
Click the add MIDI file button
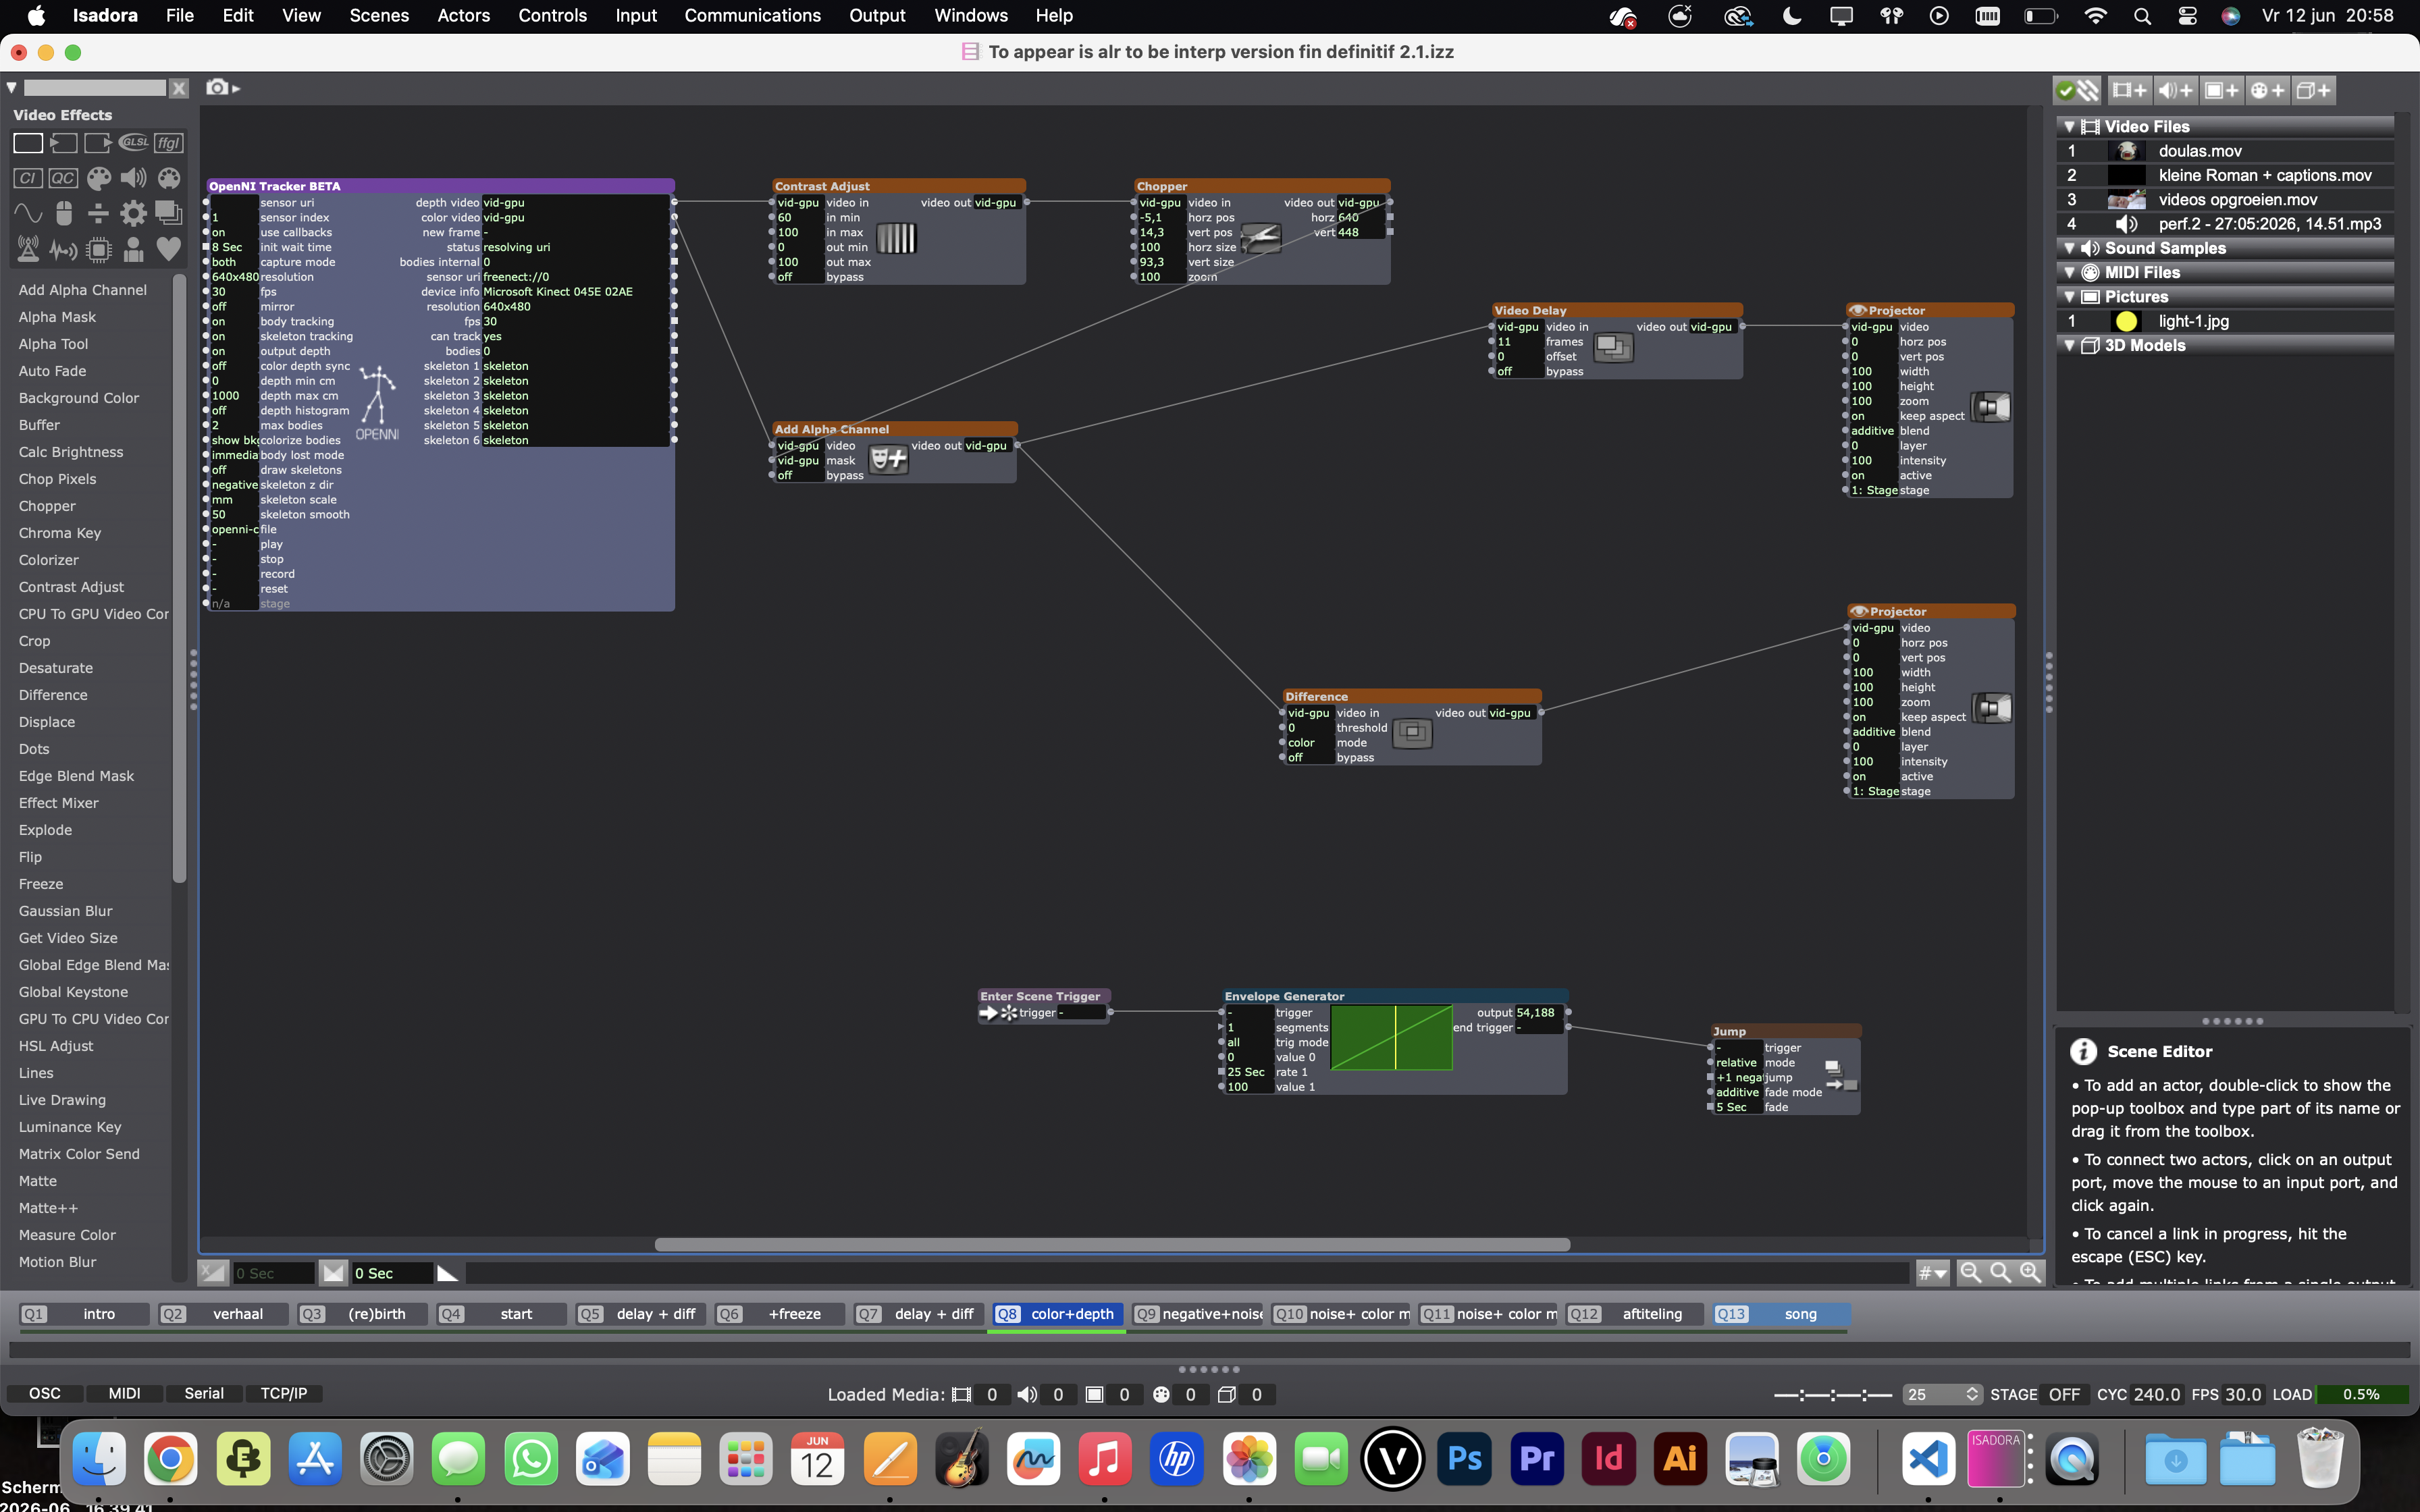tap(2267, 90)
